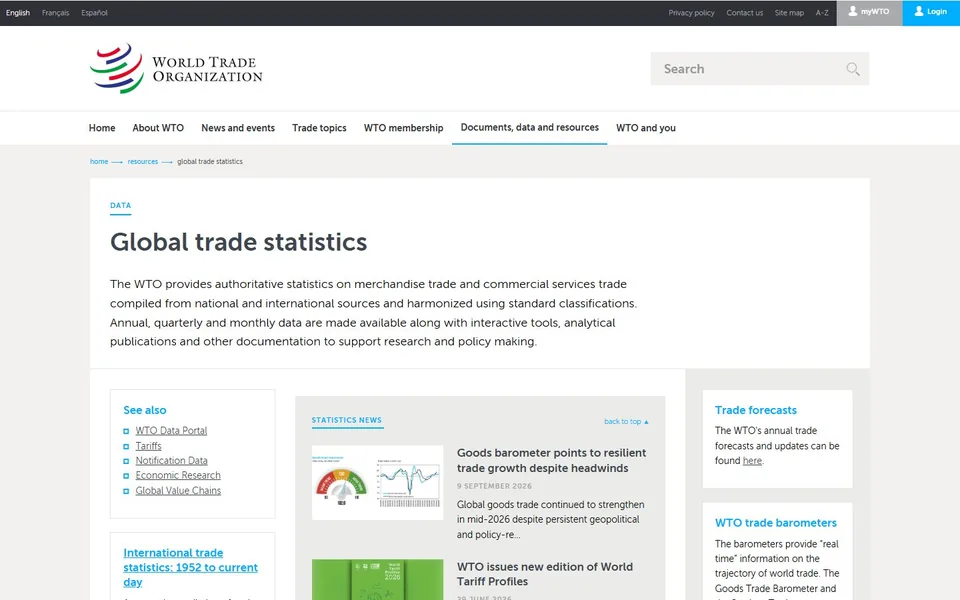The image size is (960, 600).
Task: Open the WTO membership menu
Action: tap(403, 128)
